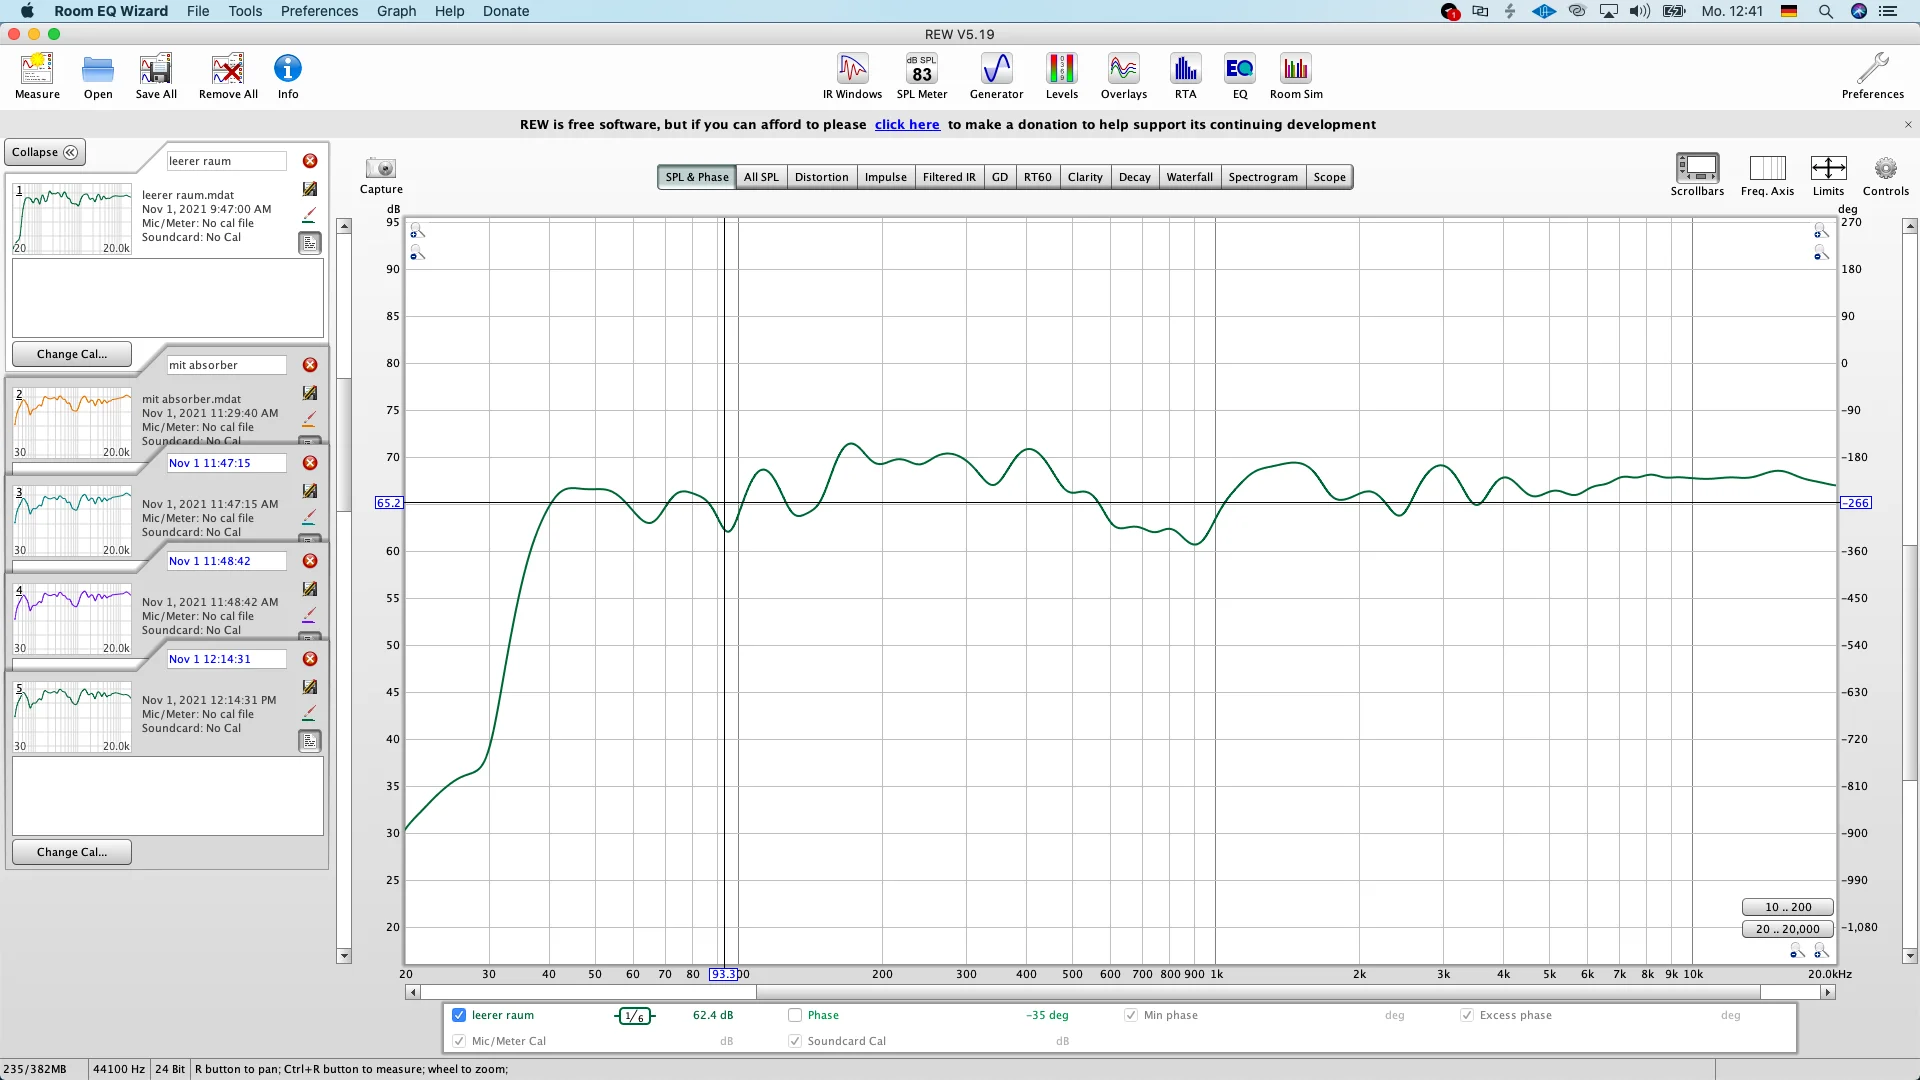The image size is (1920, 1080).
Task: Click the Save All icon
Action: pyautogui.click(x=156, y=76)
